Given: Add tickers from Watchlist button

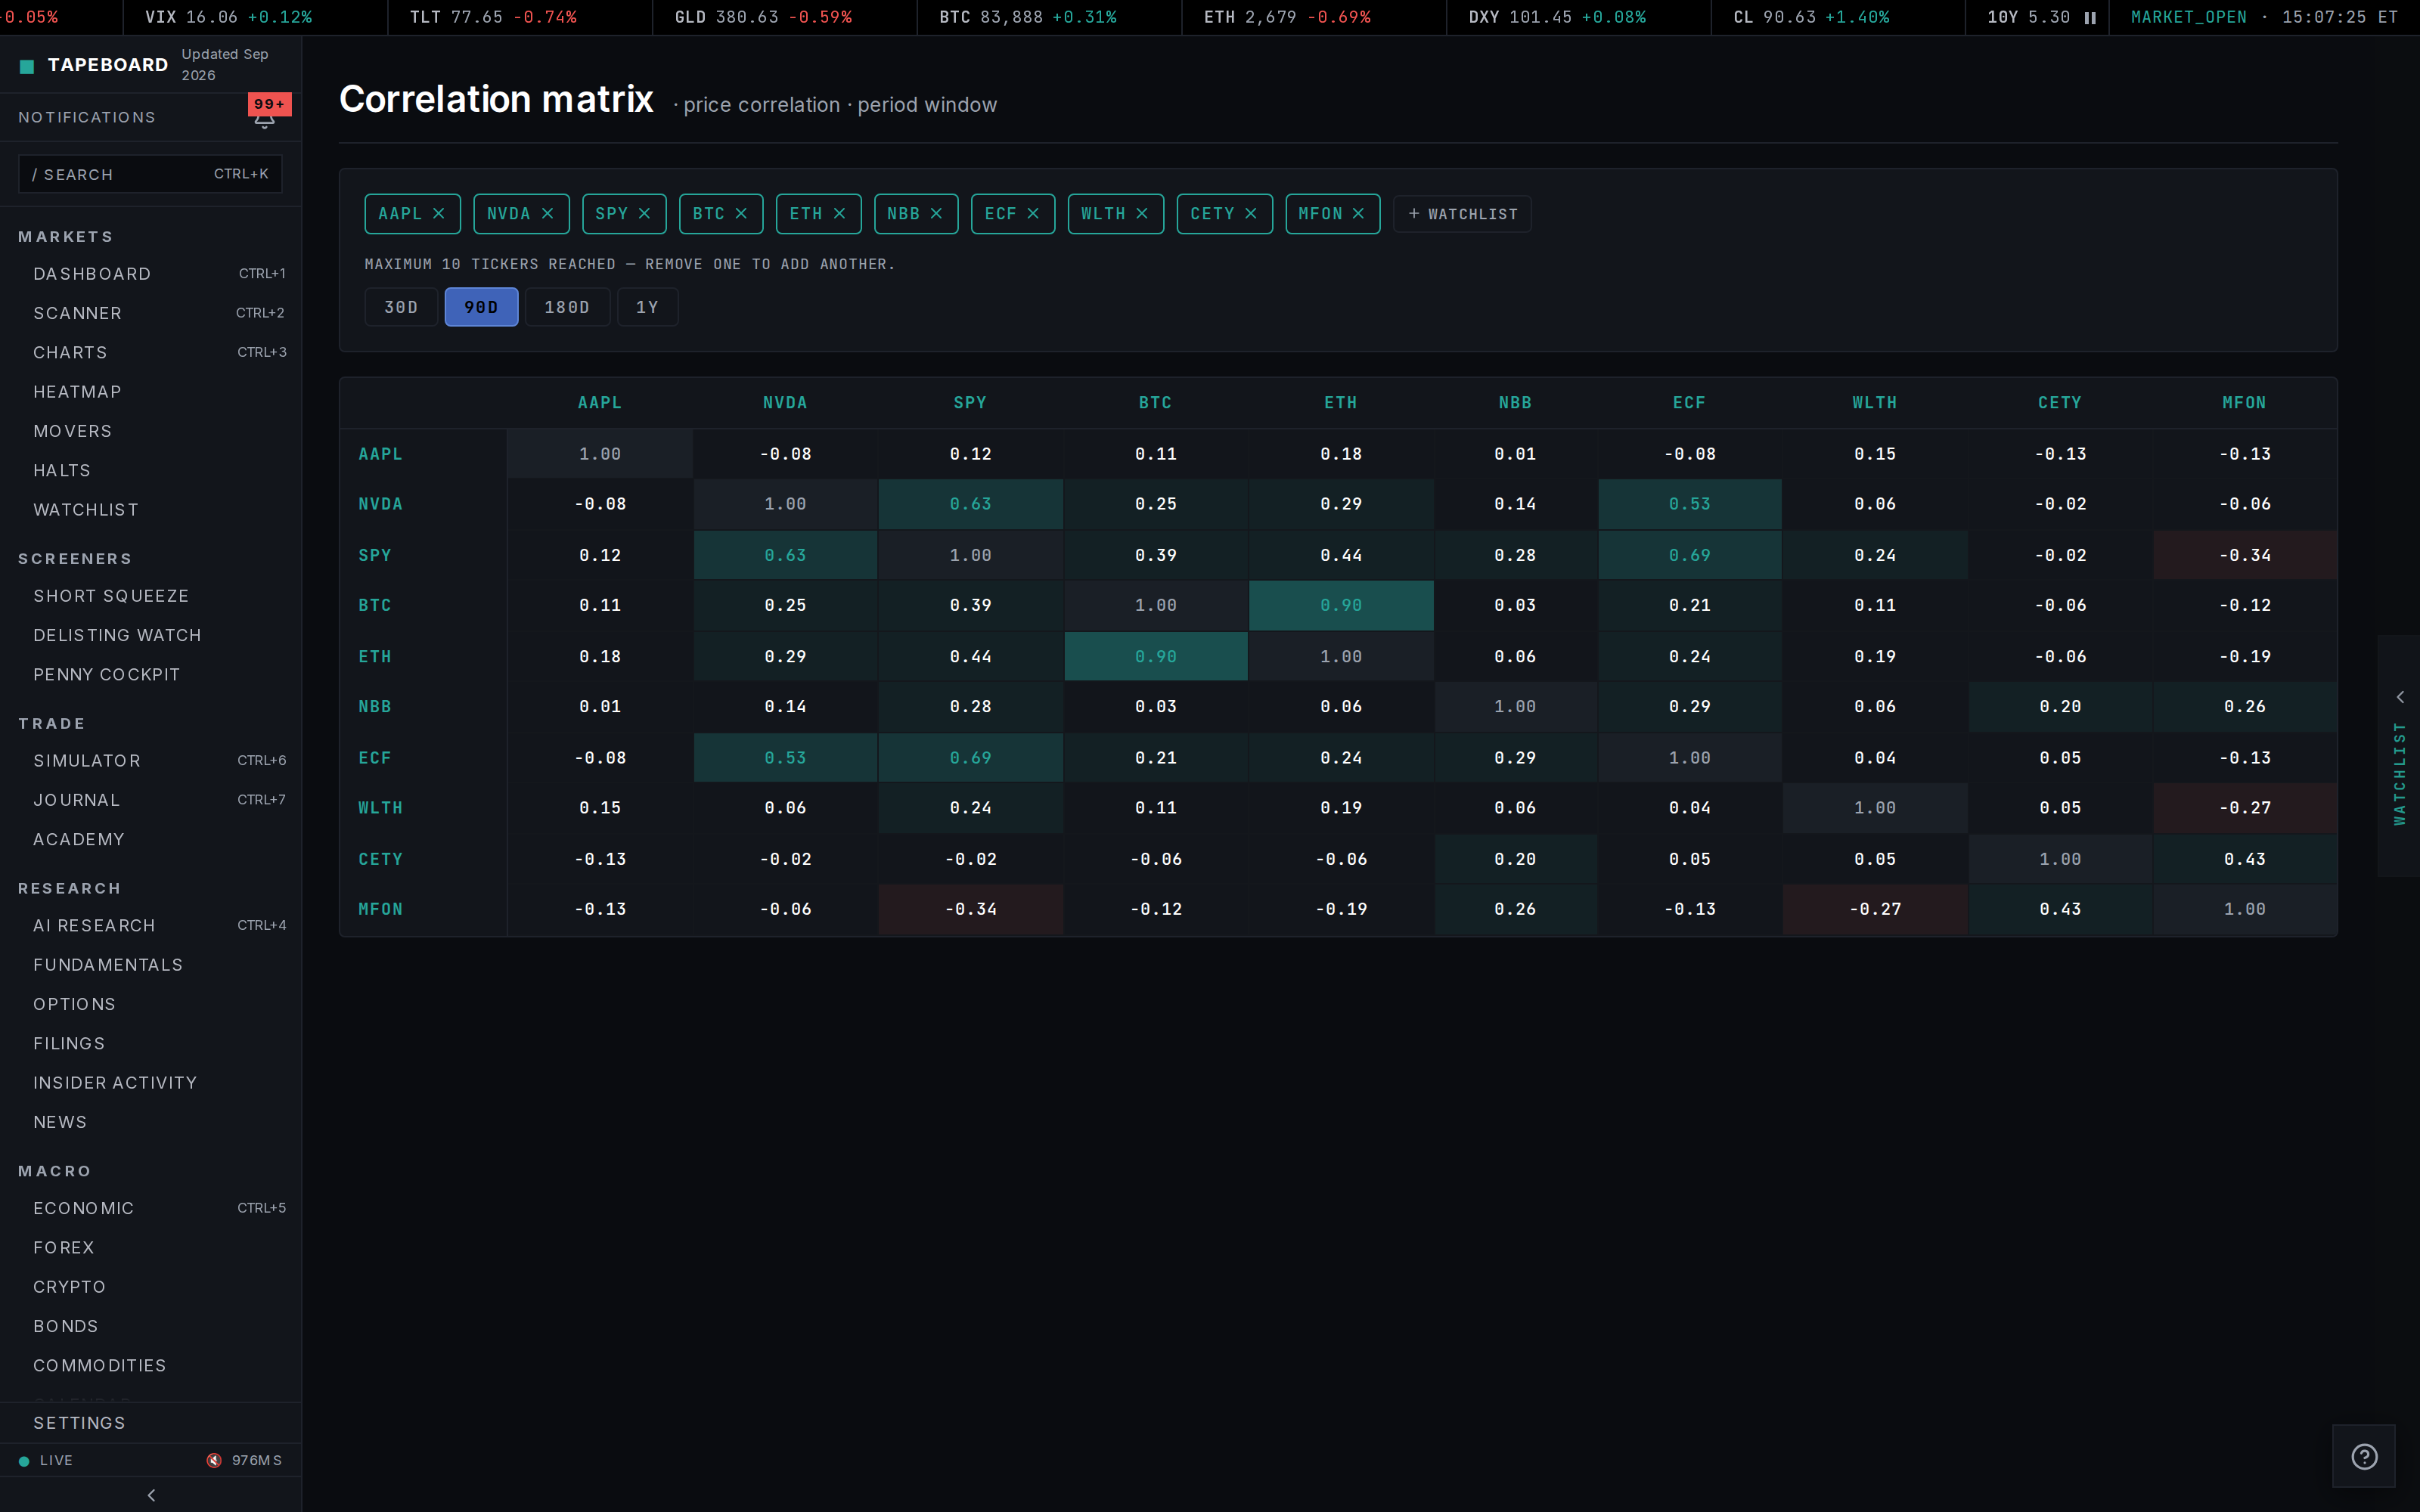Looking at the screenshot, I should [x=1462, y=214].
